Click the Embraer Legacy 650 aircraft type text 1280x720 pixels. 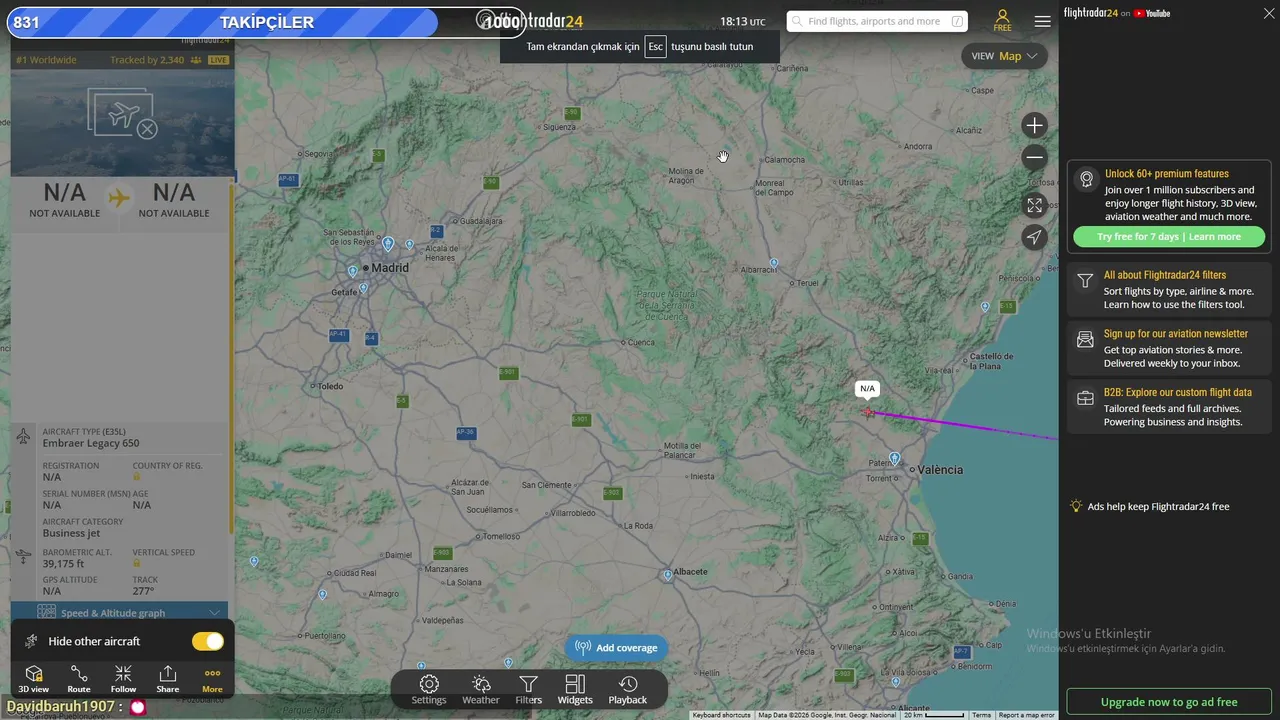(x=91, y=443)
